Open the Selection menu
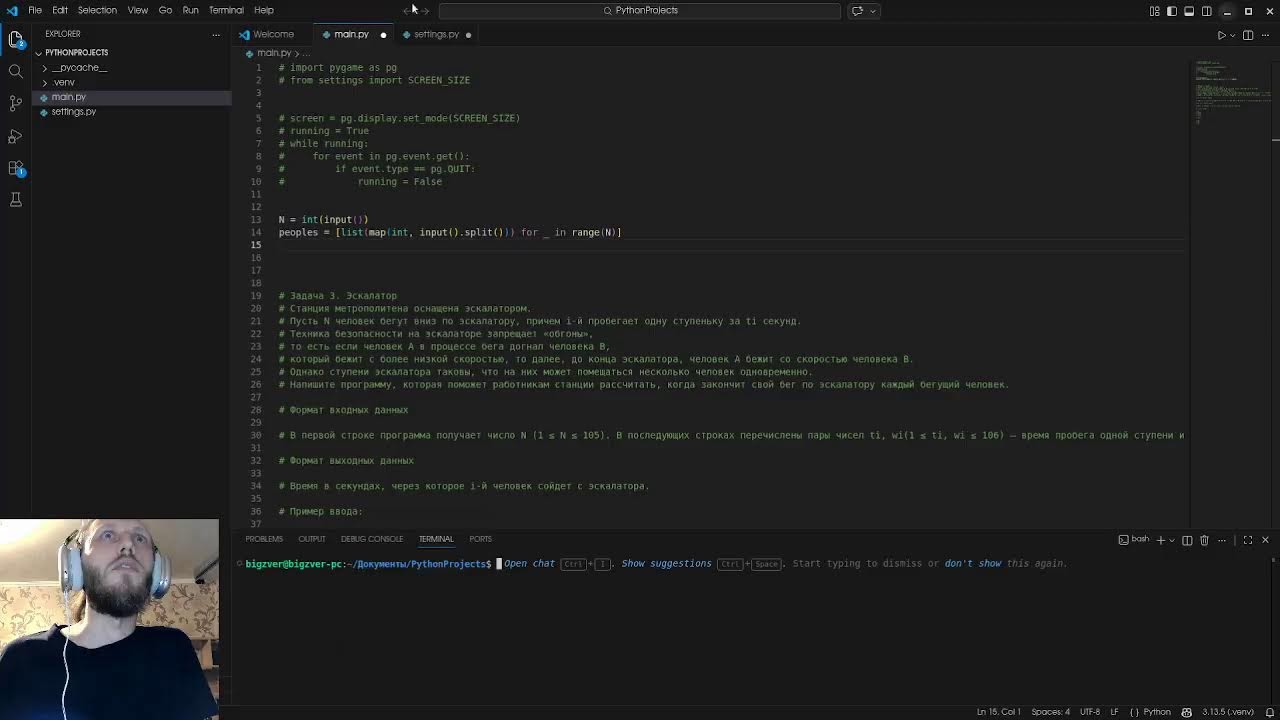This screenshot has height=720, width=1280. click(x=97, y=10)
